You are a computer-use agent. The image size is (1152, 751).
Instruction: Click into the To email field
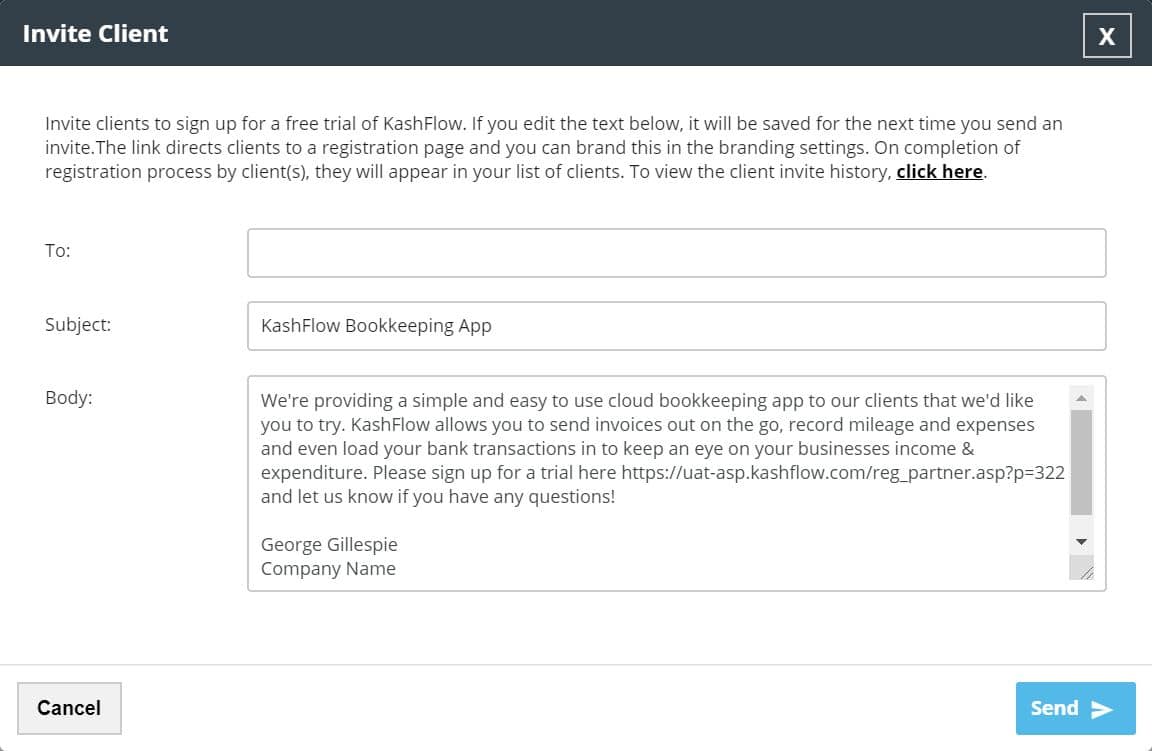(x=676, y=253)
